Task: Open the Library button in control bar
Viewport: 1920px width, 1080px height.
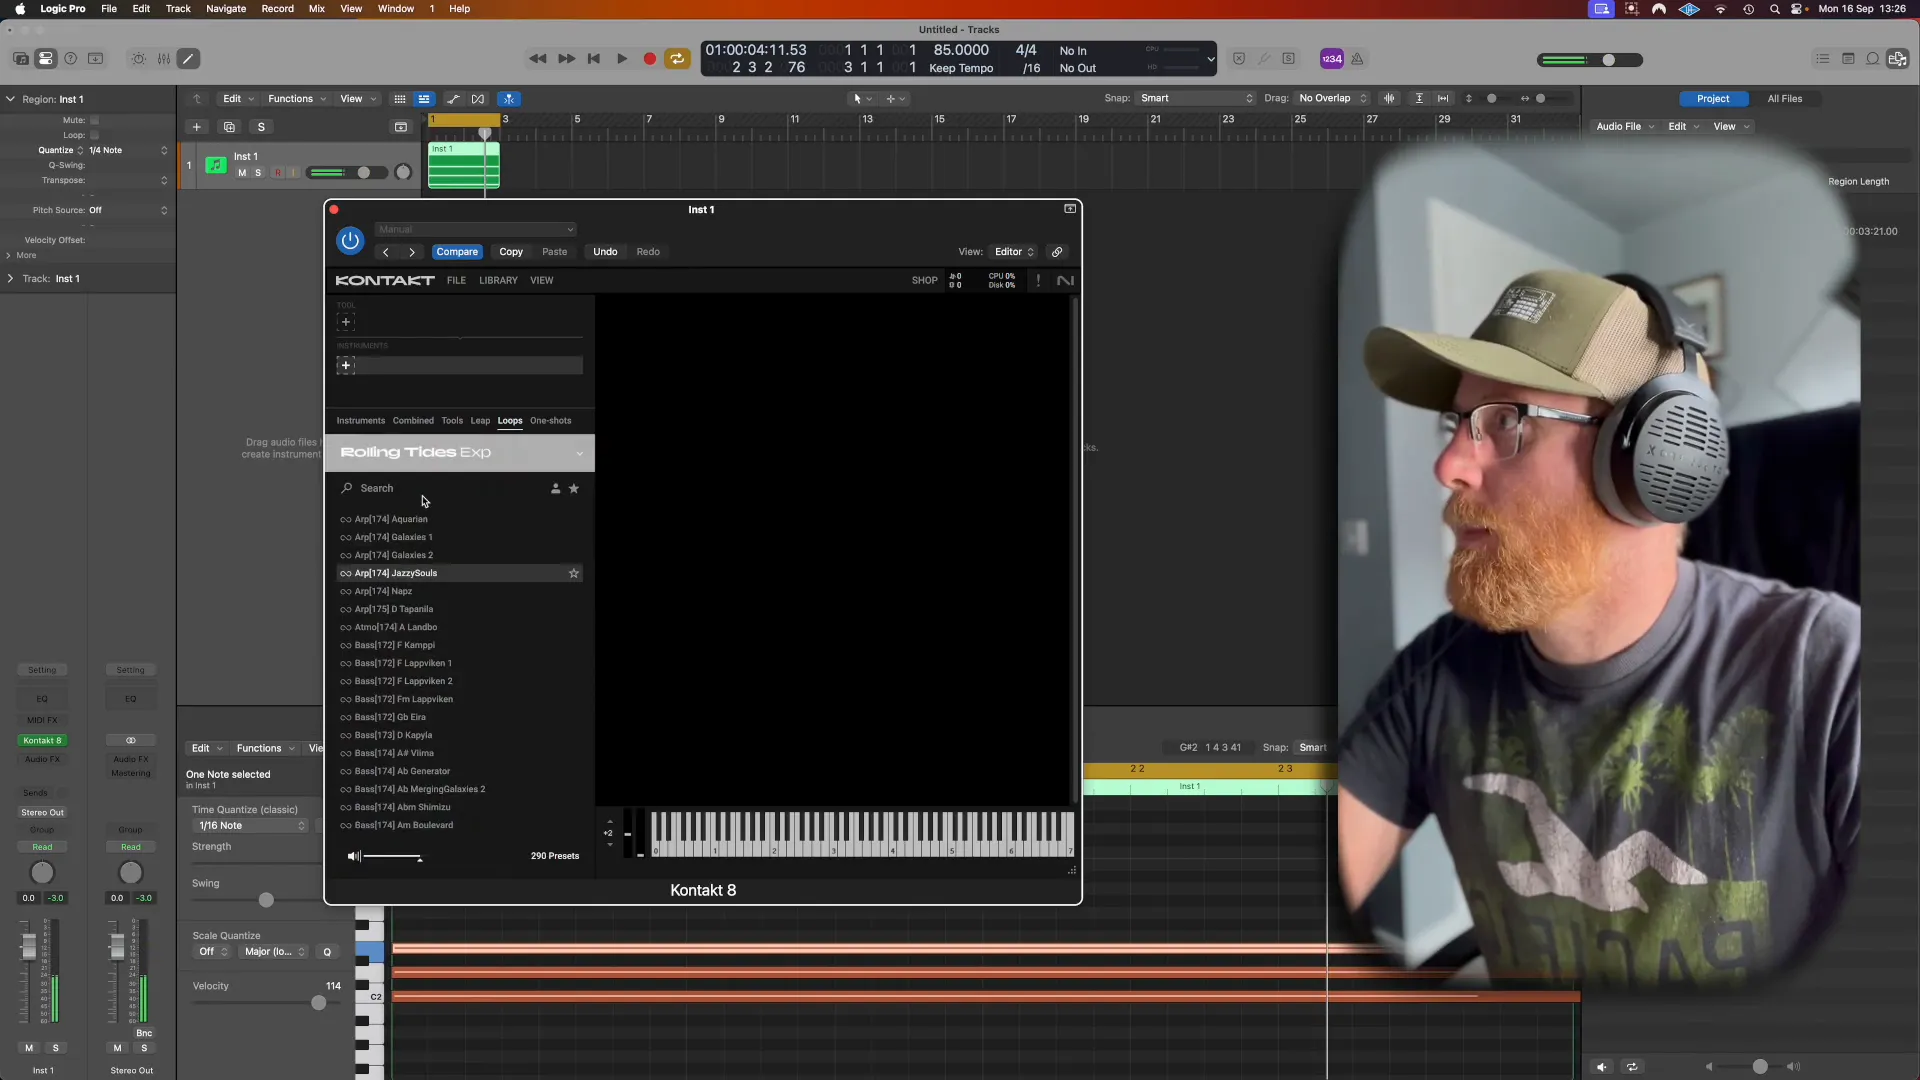Action: click(x=20, y=59)
